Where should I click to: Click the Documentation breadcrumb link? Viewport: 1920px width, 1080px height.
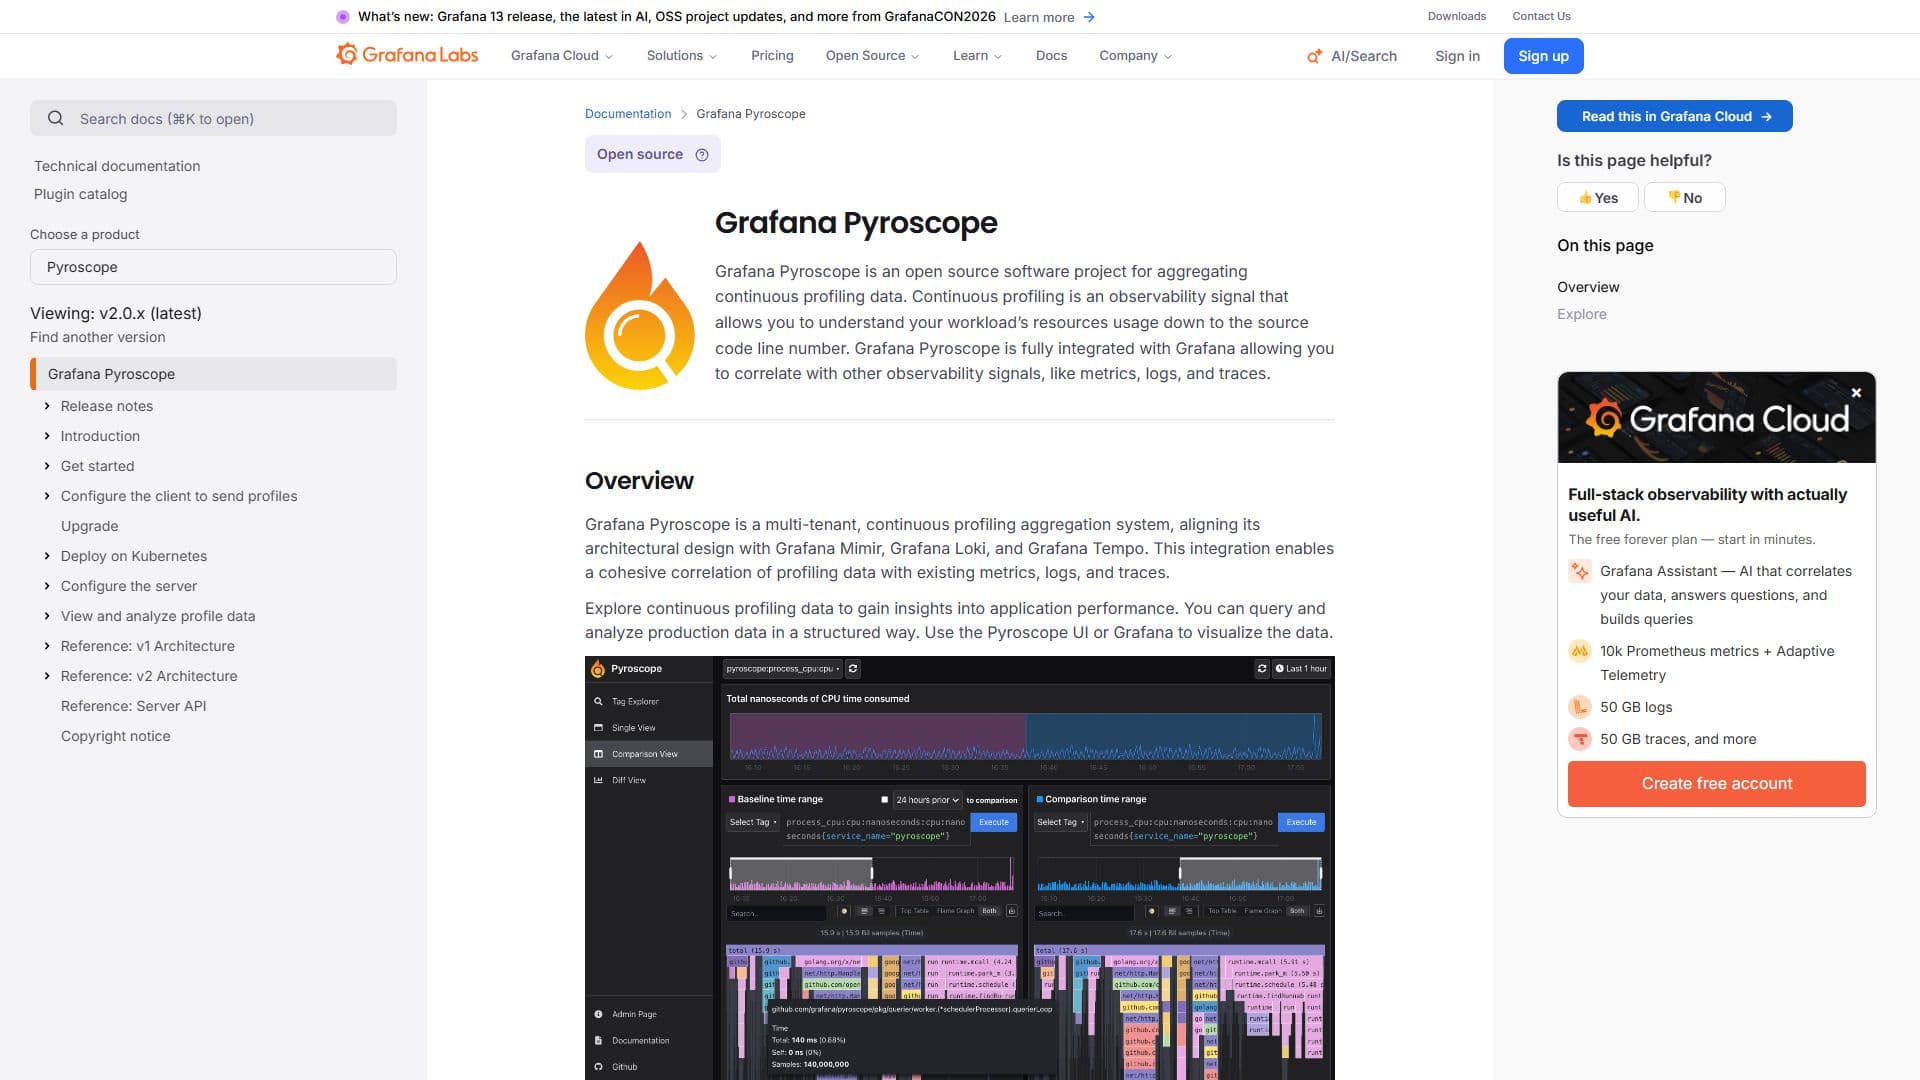(x=628, y=114)
